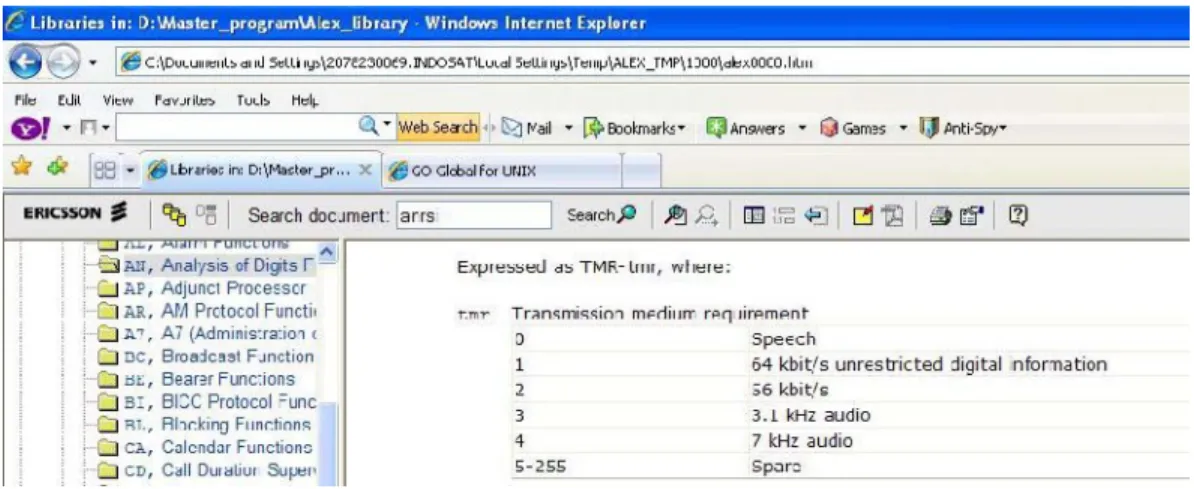The image size is (1194, 489).
Task: Open the Edit menu
Action: pyautogui.click(x=69, y=101)
